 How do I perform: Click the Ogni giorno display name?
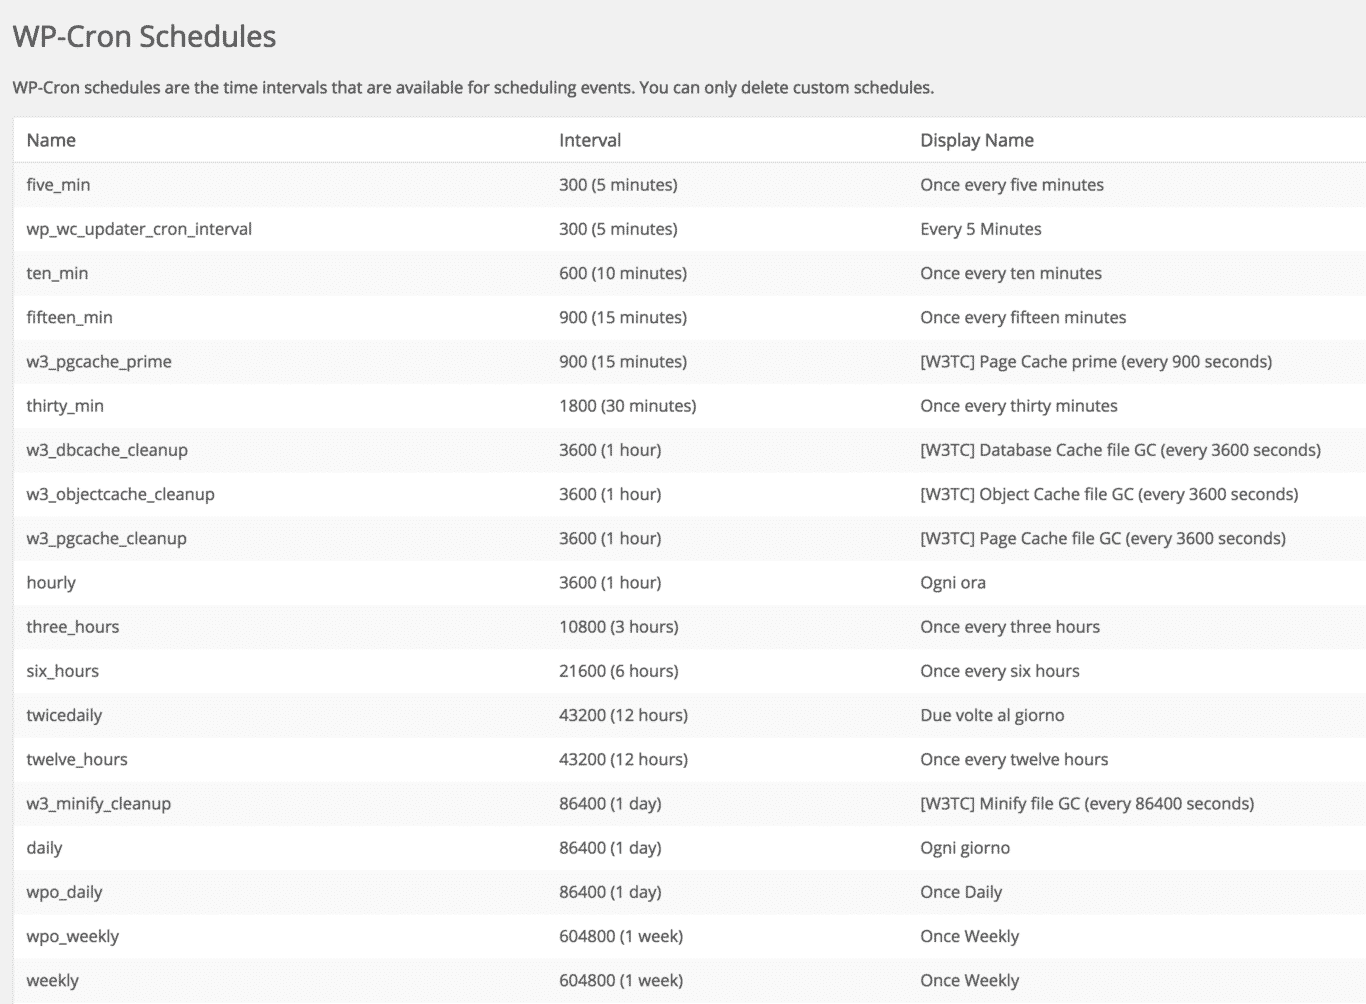click(964, 848)
